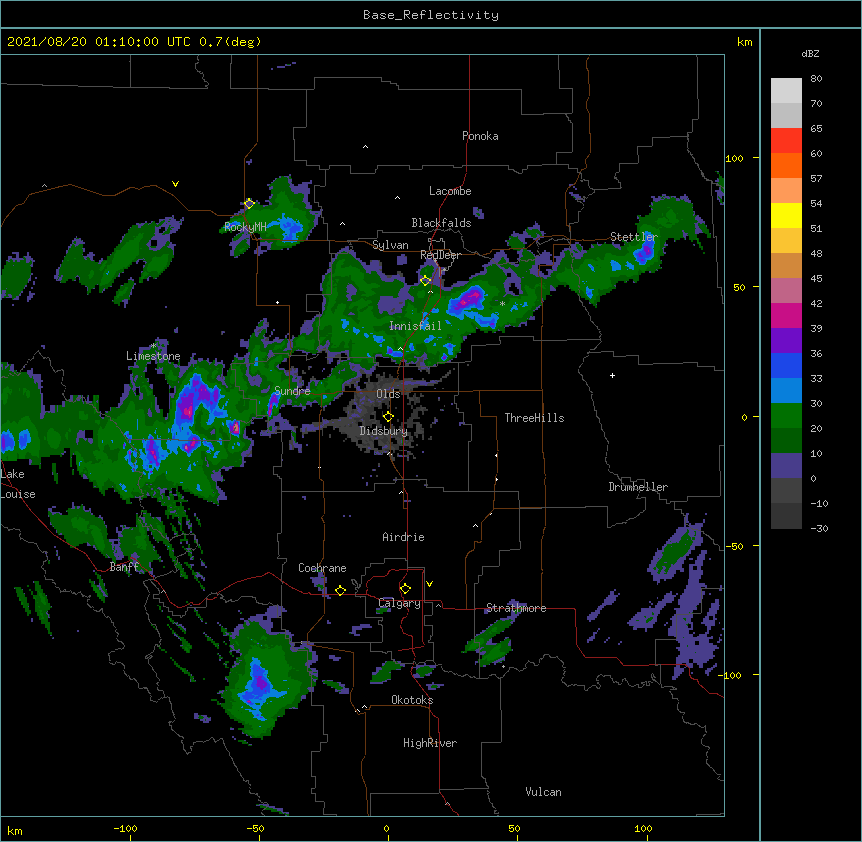Click the yellow diamond marker near RockyMH
The height and width of the screenshot is (842, 862).
coord(249,204)
